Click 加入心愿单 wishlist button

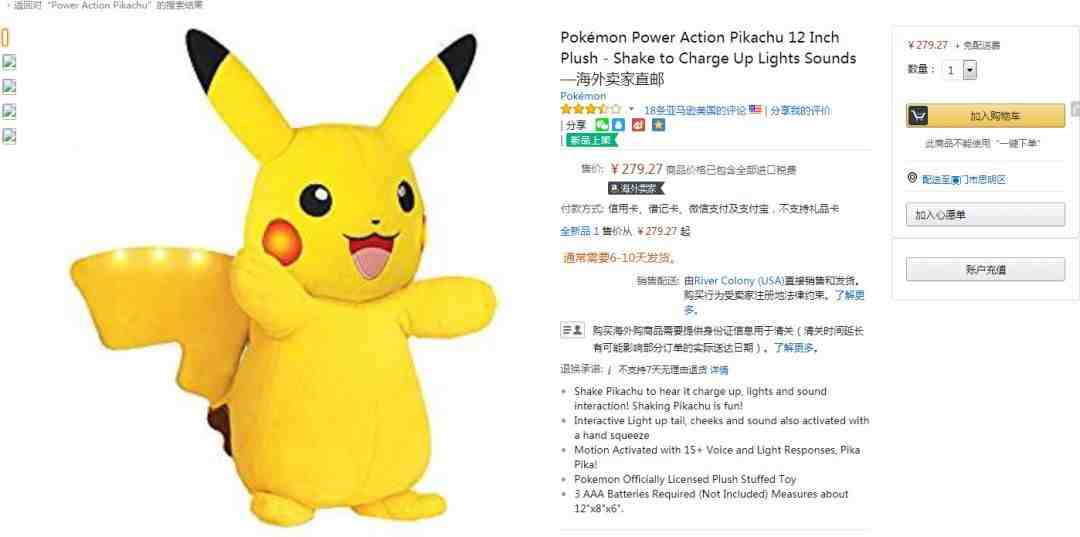986,215
